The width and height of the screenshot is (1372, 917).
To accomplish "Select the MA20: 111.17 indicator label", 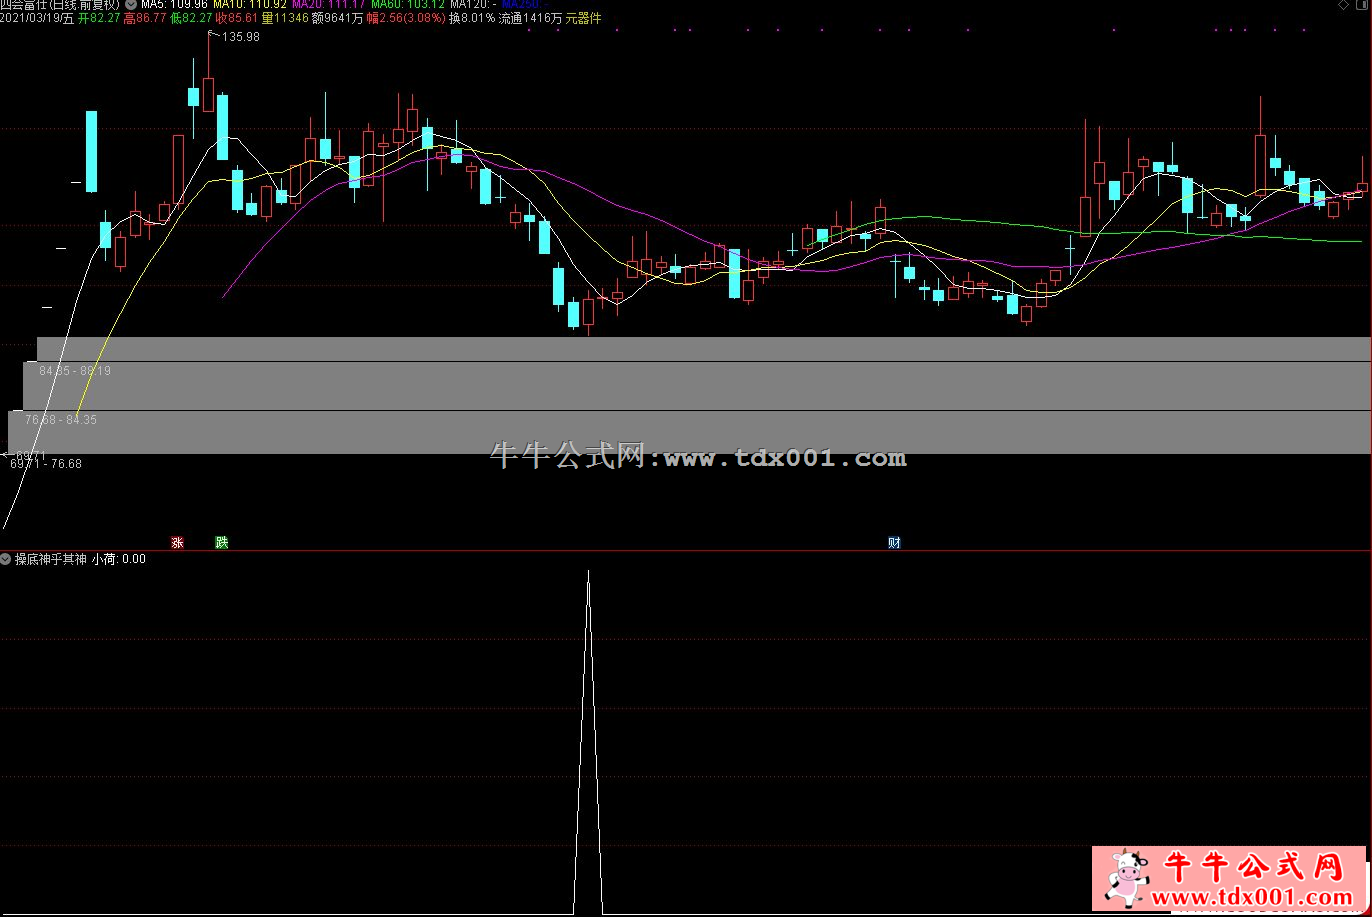I will [328, 4].
